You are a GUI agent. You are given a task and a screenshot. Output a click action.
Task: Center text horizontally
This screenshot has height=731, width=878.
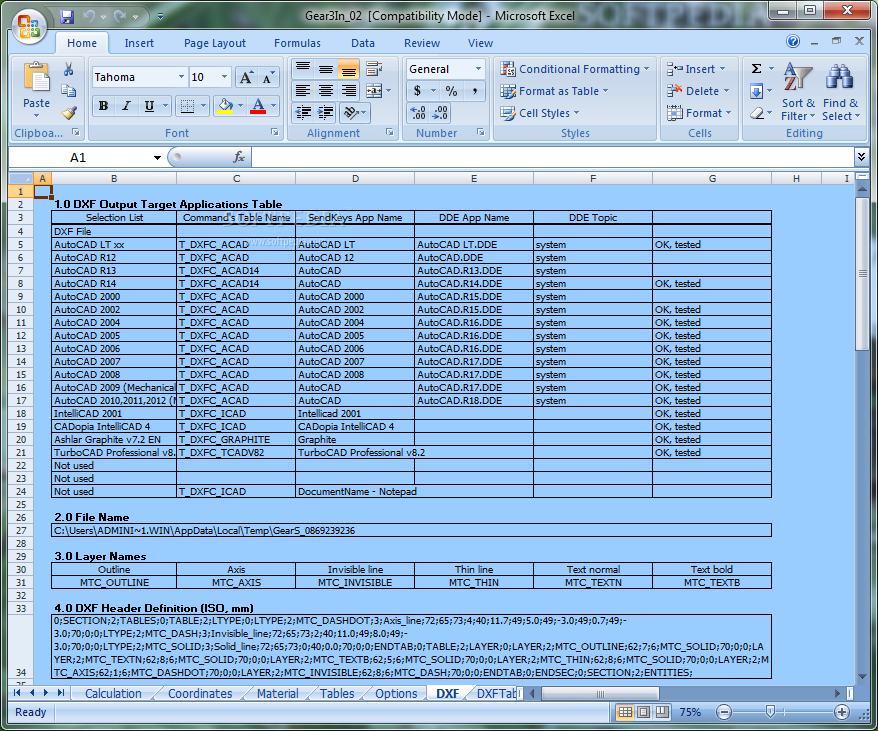(326, 91)
